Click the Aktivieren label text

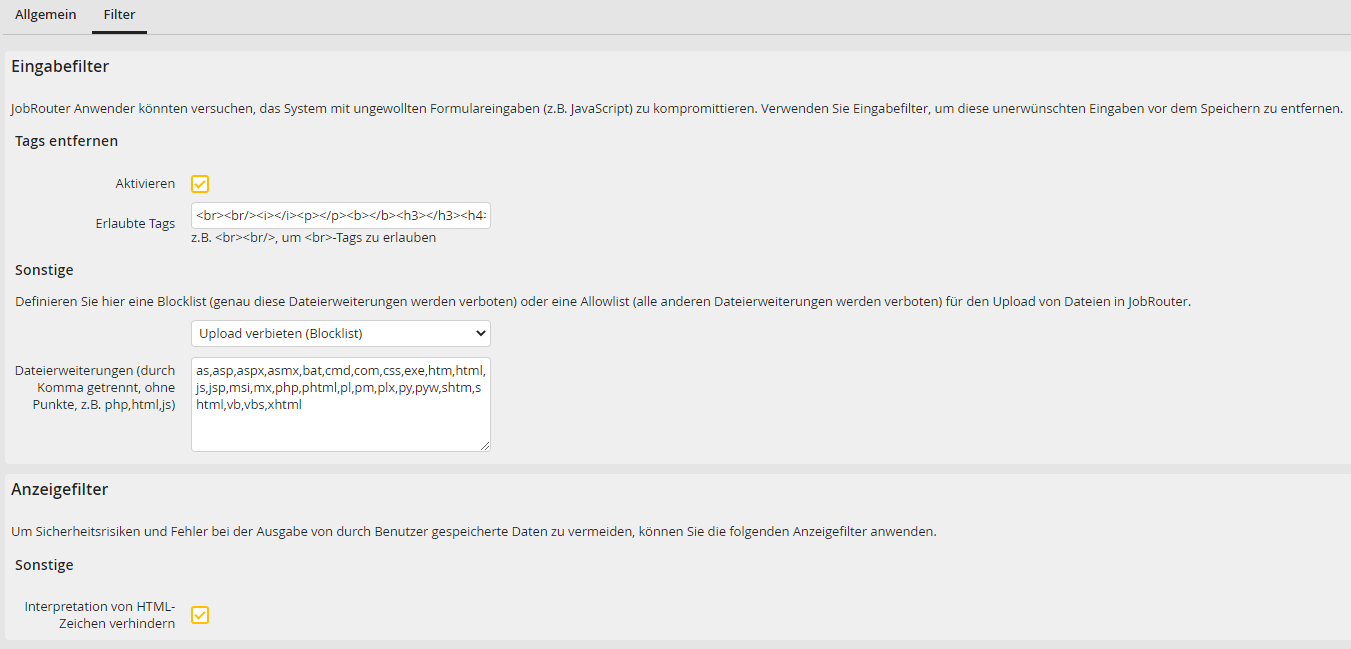click(145, 184)
